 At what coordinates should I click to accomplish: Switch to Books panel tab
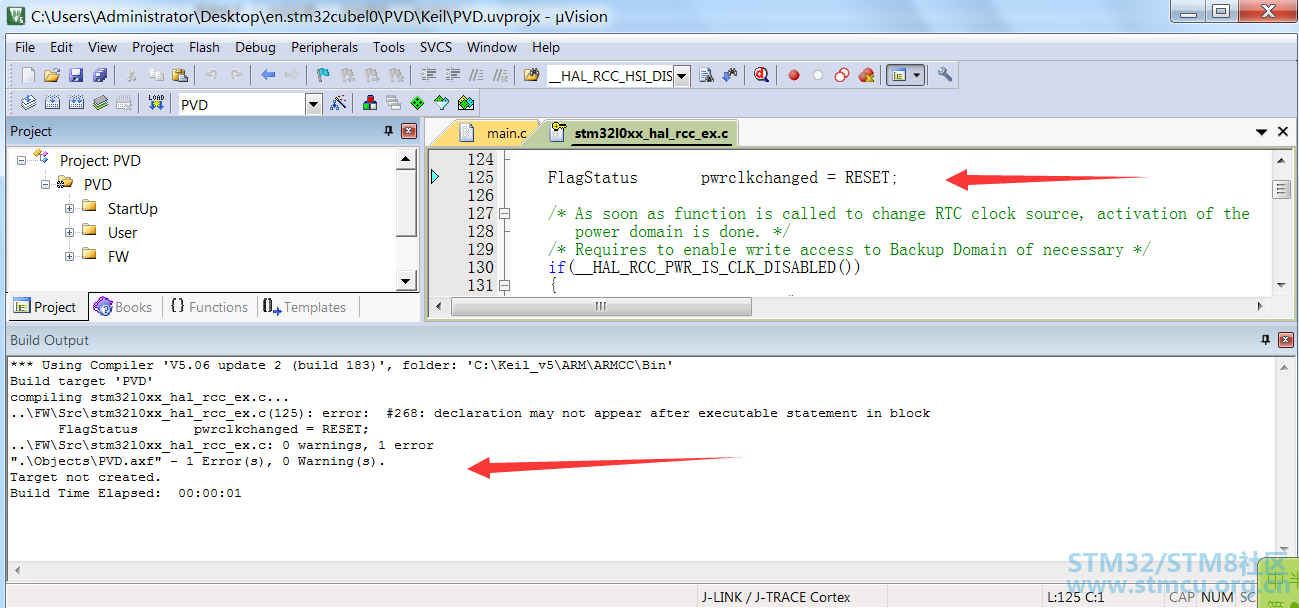[x=123, y=307]
